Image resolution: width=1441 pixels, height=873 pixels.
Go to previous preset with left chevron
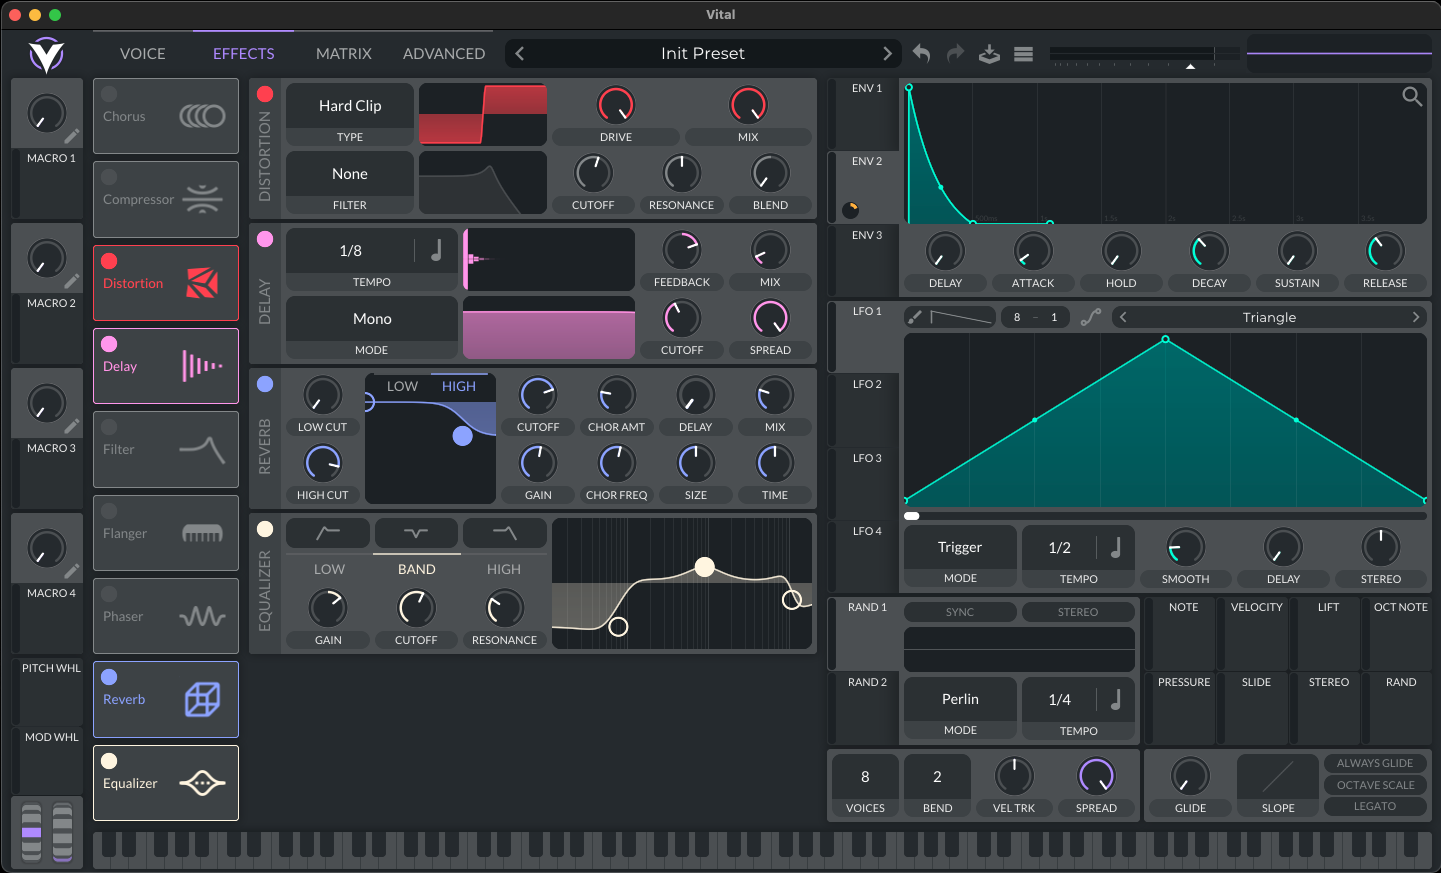click(x=520, y=54)
